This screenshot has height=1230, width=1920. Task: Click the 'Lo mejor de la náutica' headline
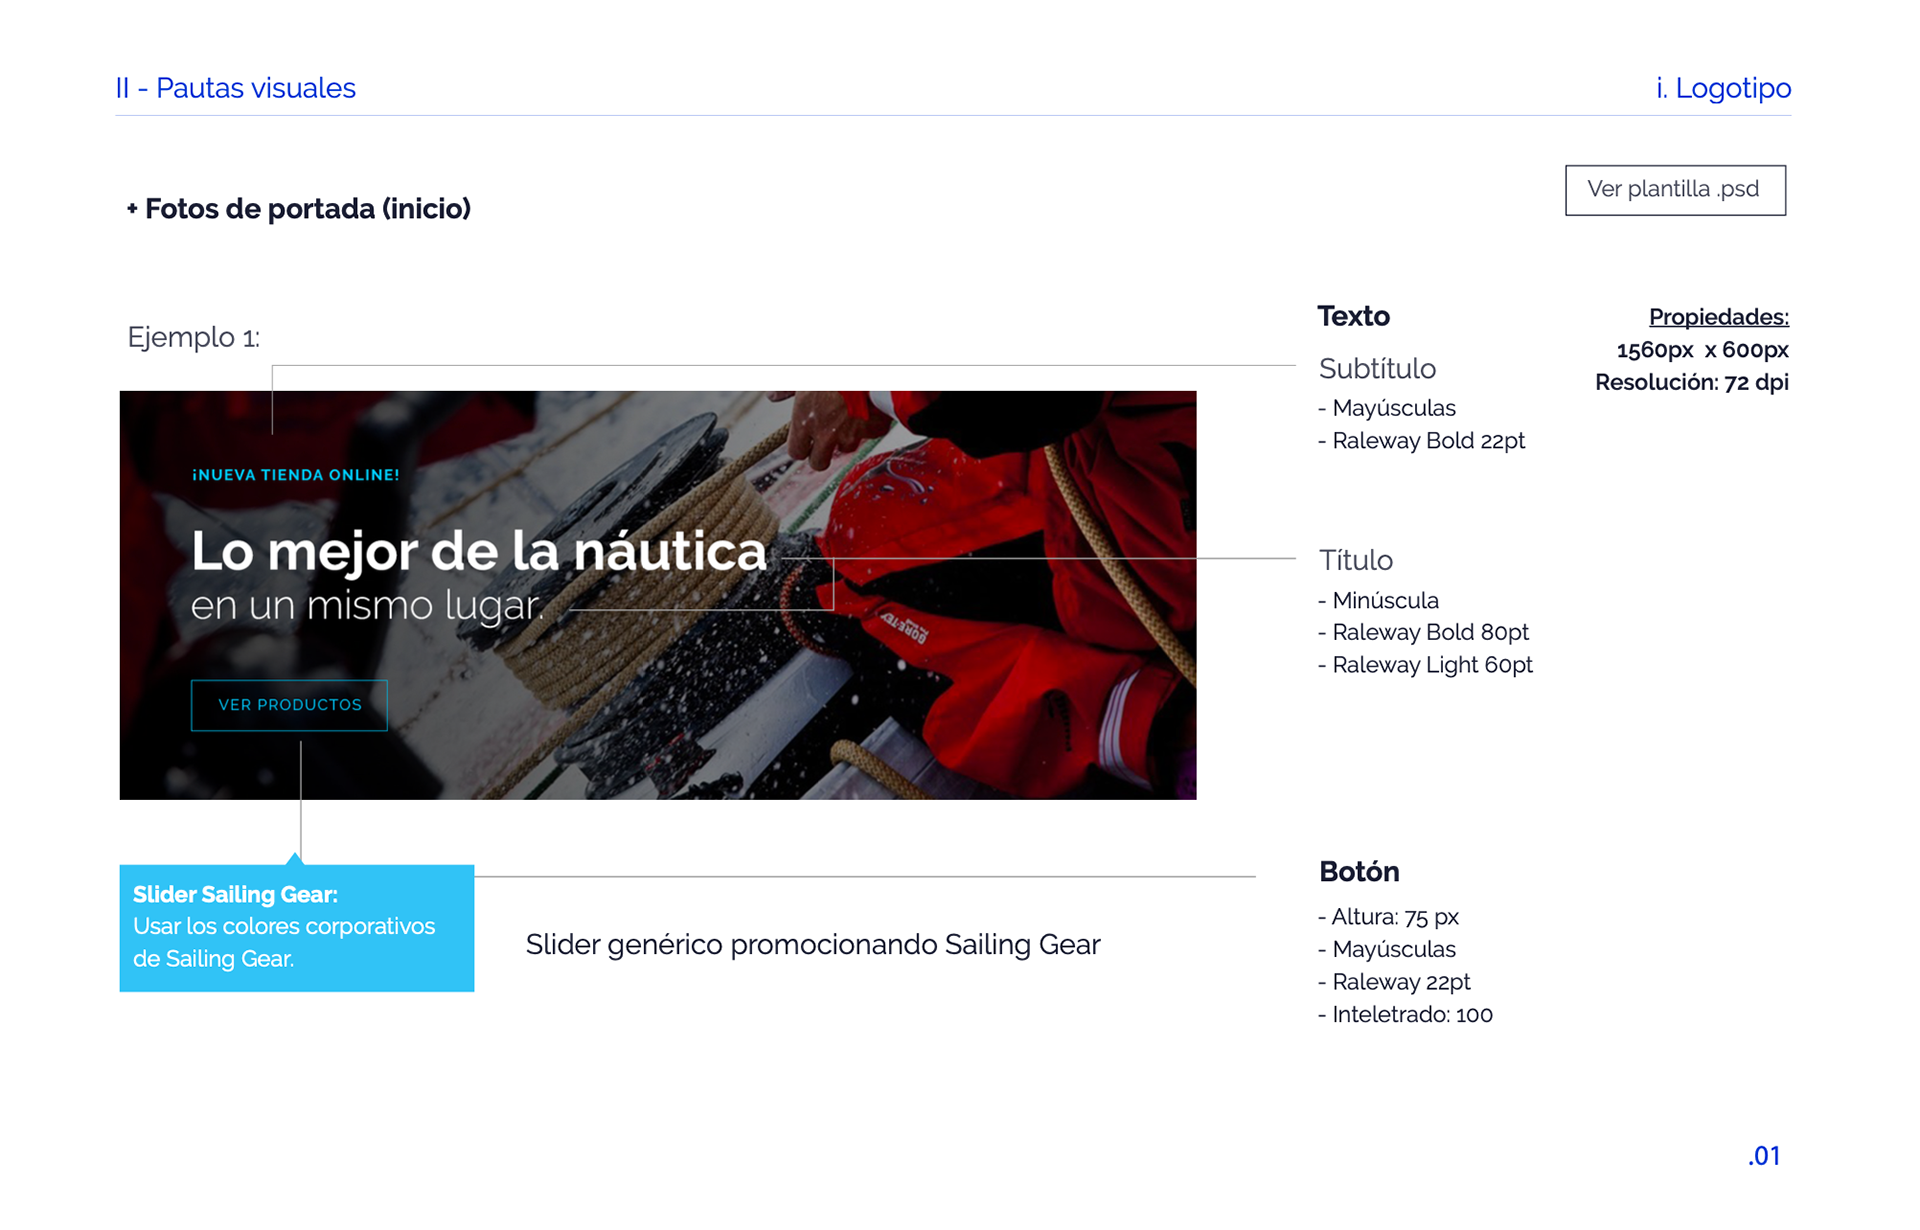pyautogui.click(x=478, y=551)
